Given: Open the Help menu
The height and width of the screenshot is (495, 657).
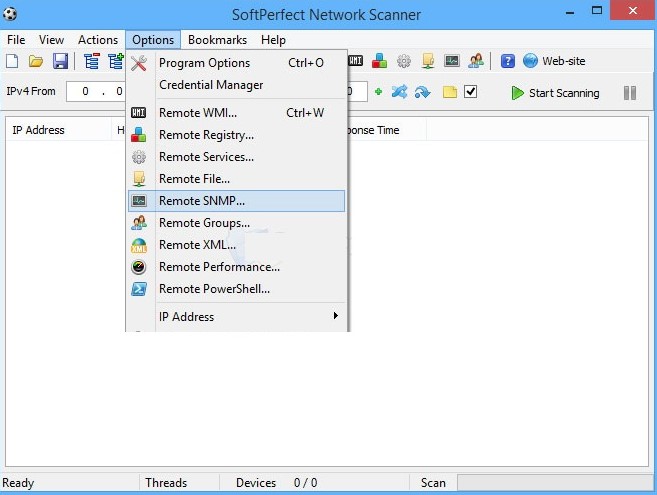Looking at the screenshot, I should click(273, 40).
